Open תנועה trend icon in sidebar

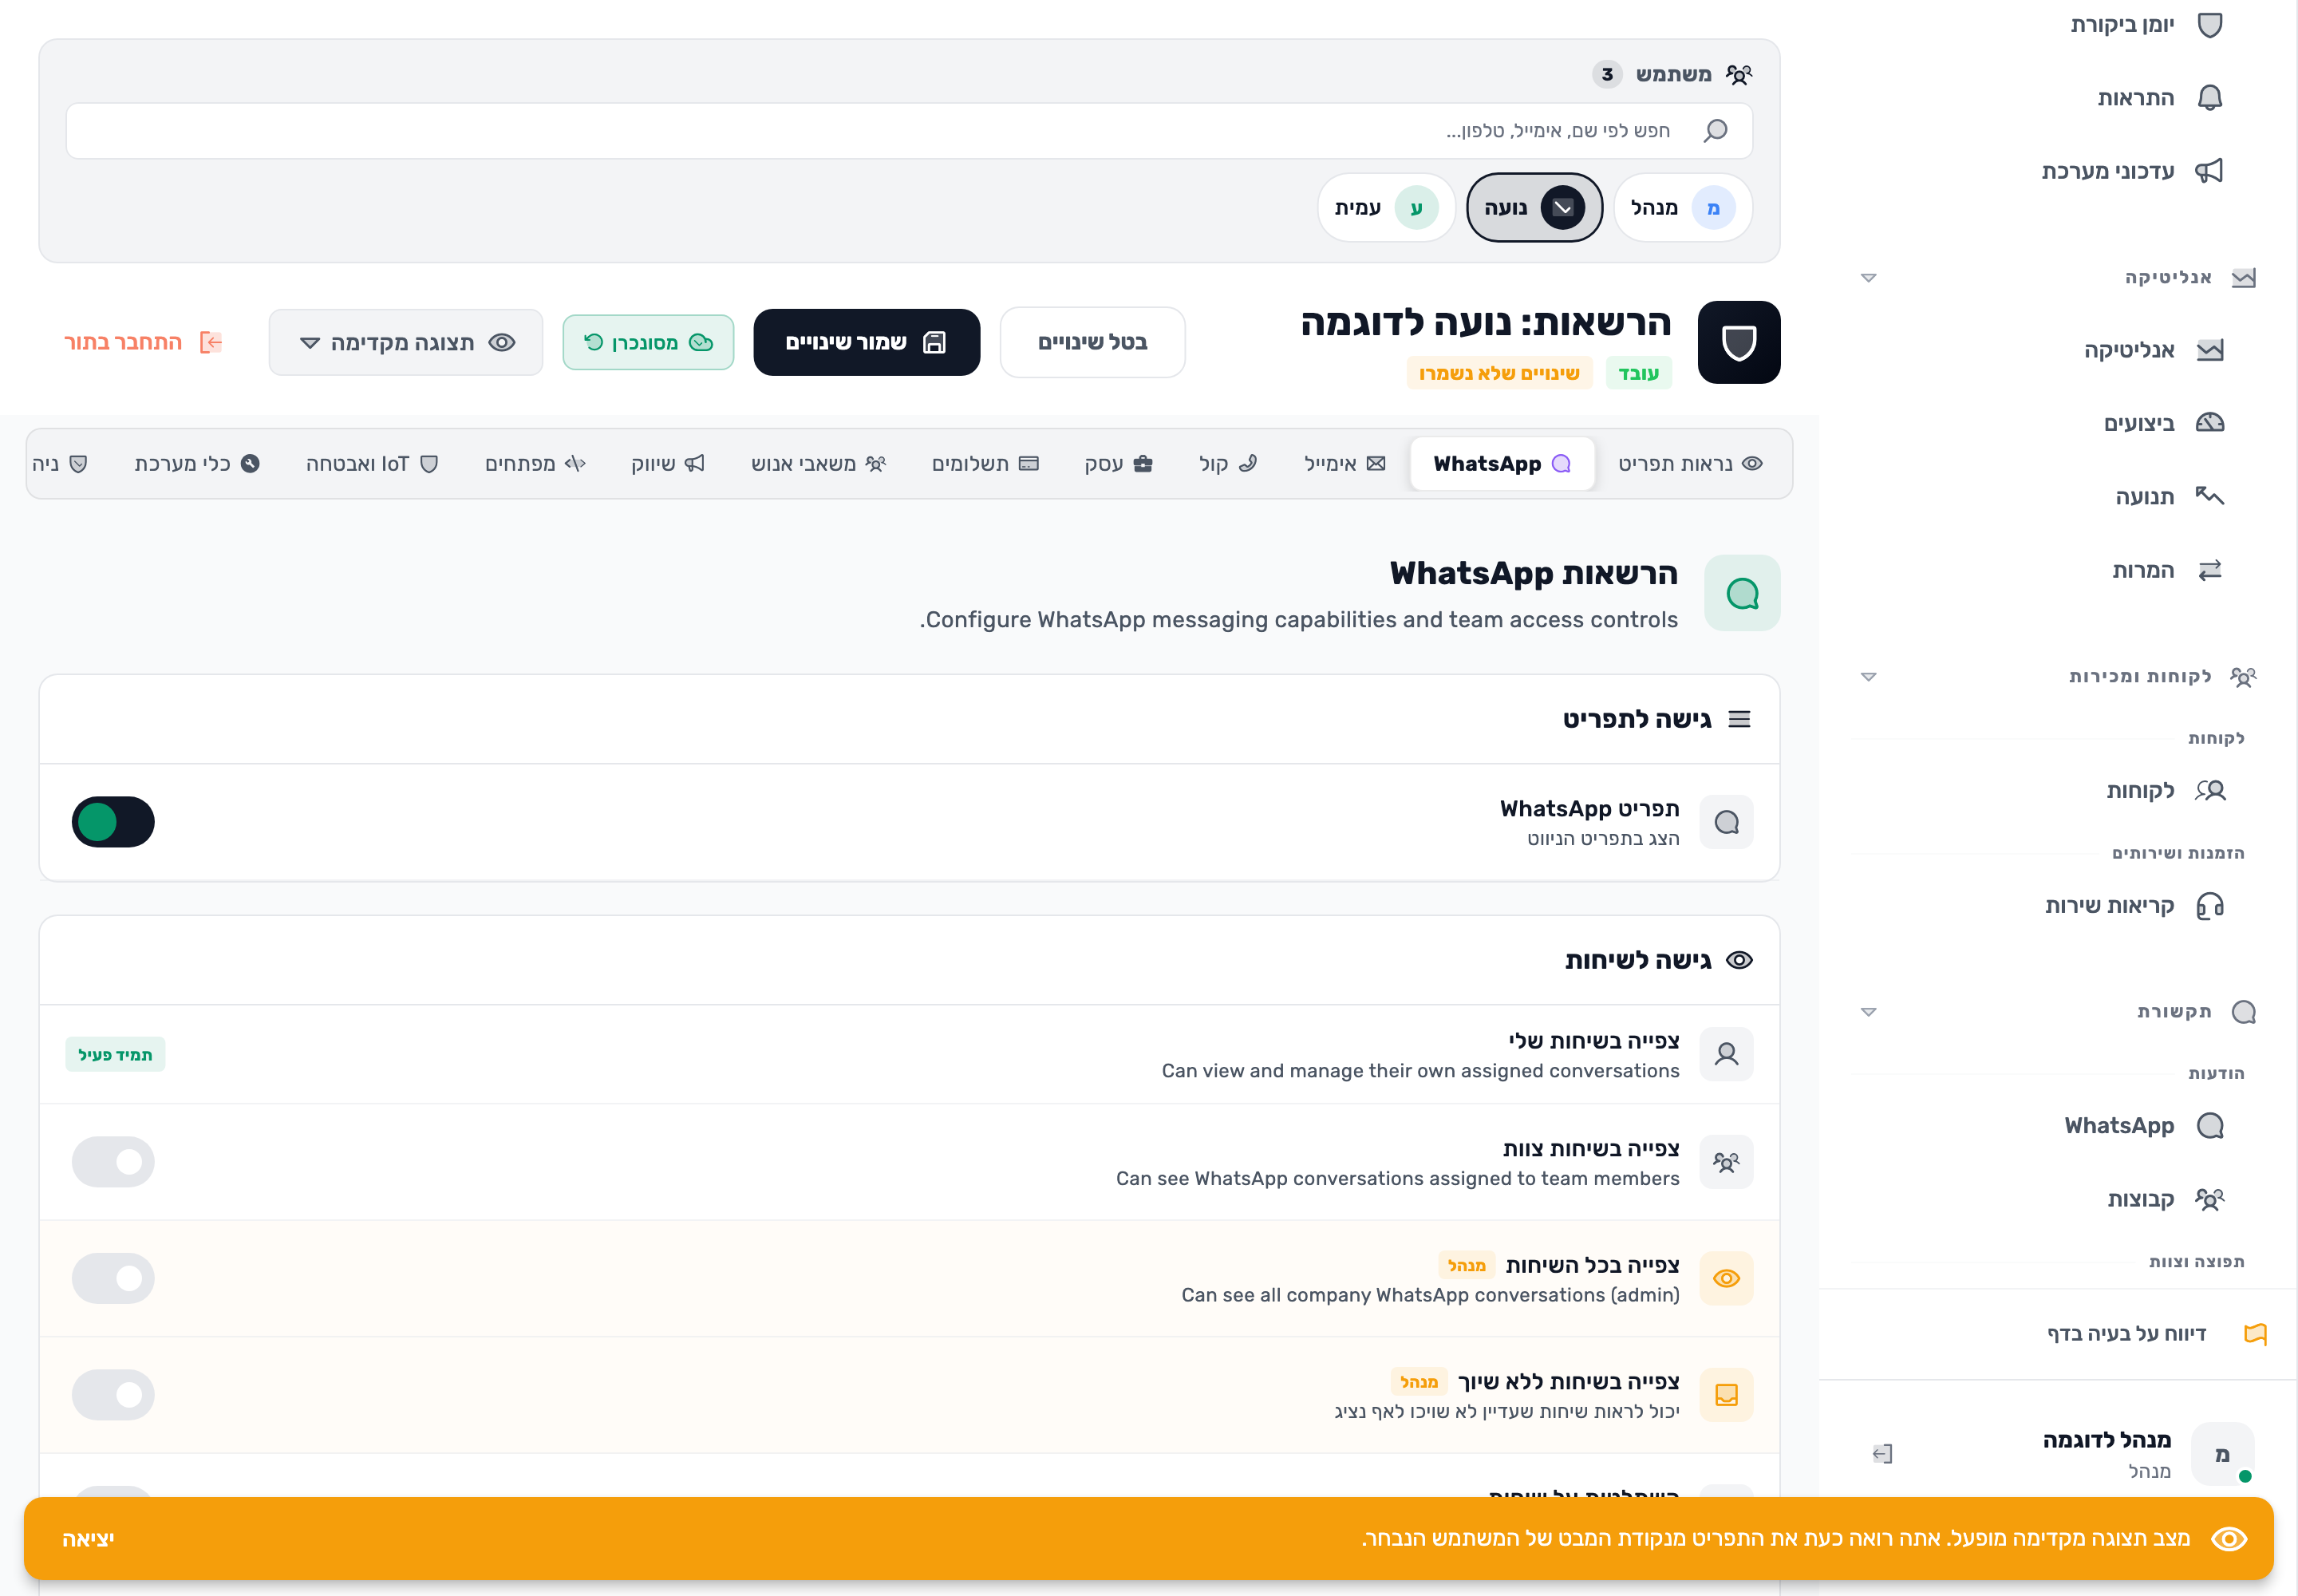tap(2209, 496)
